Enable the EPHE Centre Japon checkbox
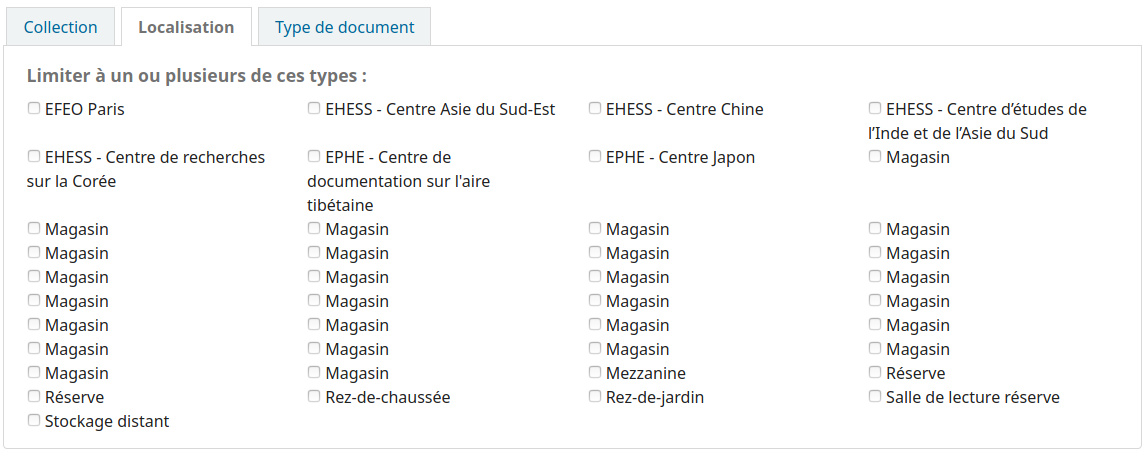This screenshot has width=1145, height=468. click(x=595, y=157)
